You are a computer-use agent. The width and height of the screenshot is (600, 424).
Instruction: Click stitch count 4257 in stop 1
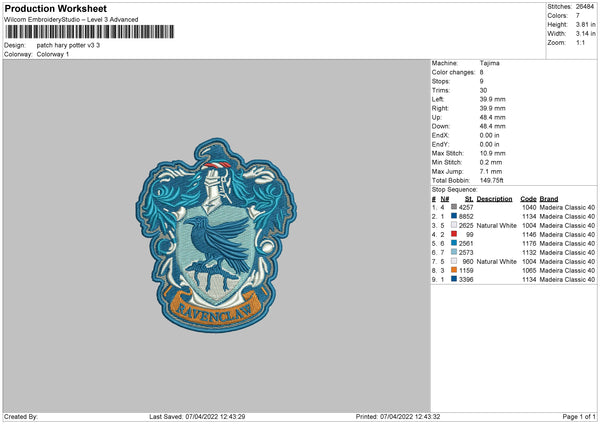pos(466,207)
